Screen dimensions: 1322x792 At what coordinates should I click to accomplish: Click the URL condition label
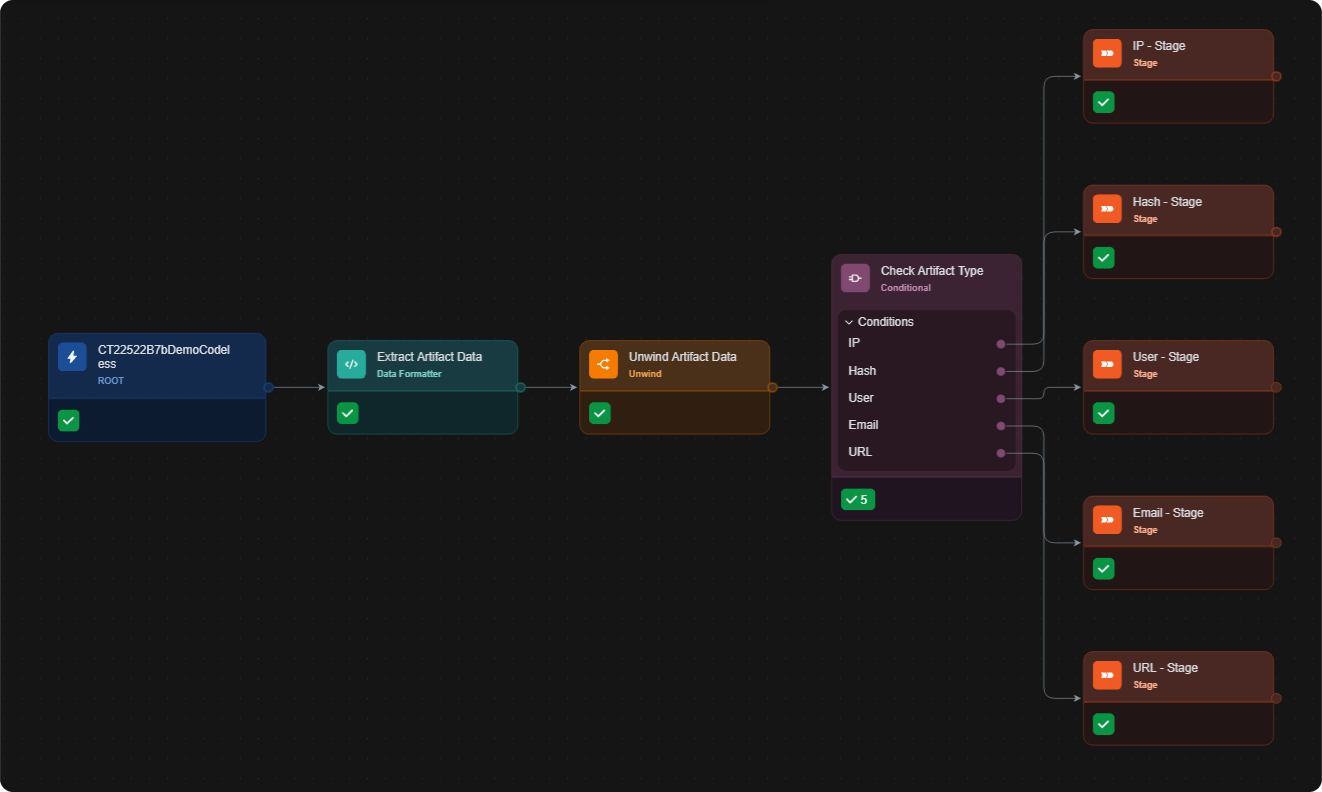pyautogui.click(x=860, y=452)
